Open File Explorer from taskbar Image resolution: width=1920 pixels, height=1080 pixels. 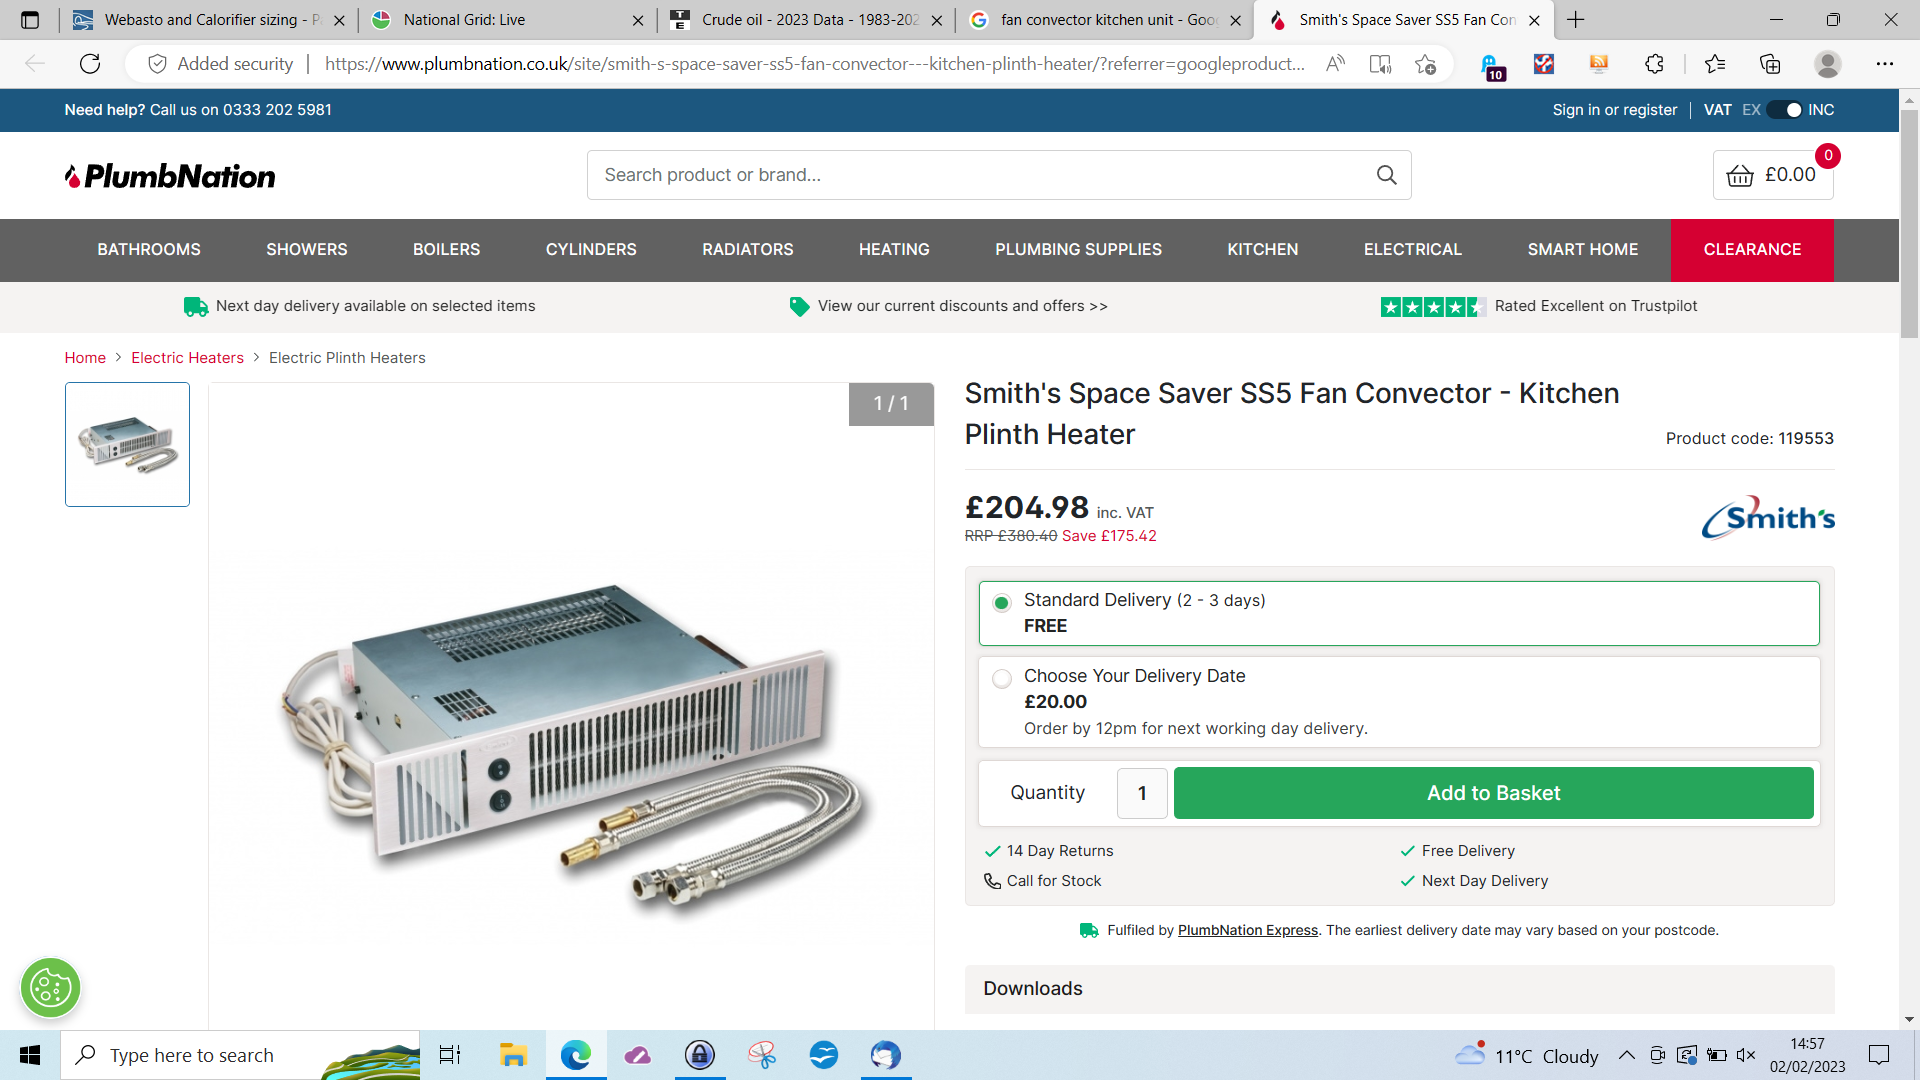tap(513, 1055)
